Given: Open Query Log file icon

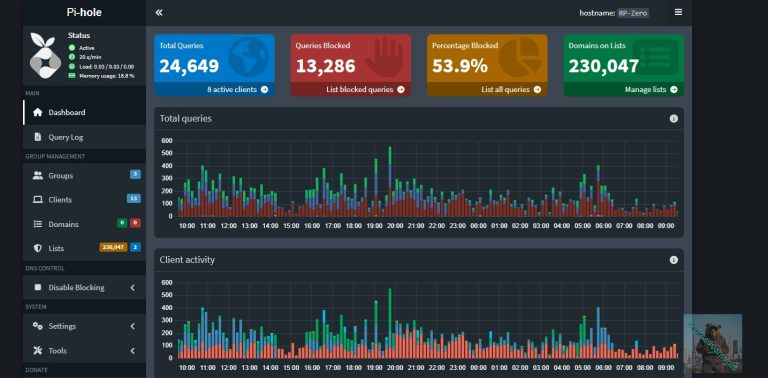Looking at the screenshot, I should coord(38,137).
